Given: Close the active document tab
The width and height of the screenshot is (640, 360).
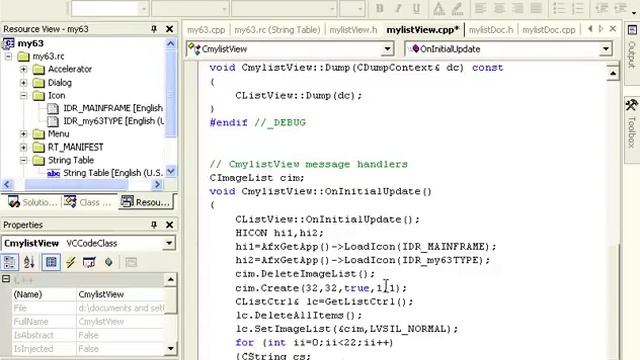Looking at the screenshot, I should click(x=613, y=29).
